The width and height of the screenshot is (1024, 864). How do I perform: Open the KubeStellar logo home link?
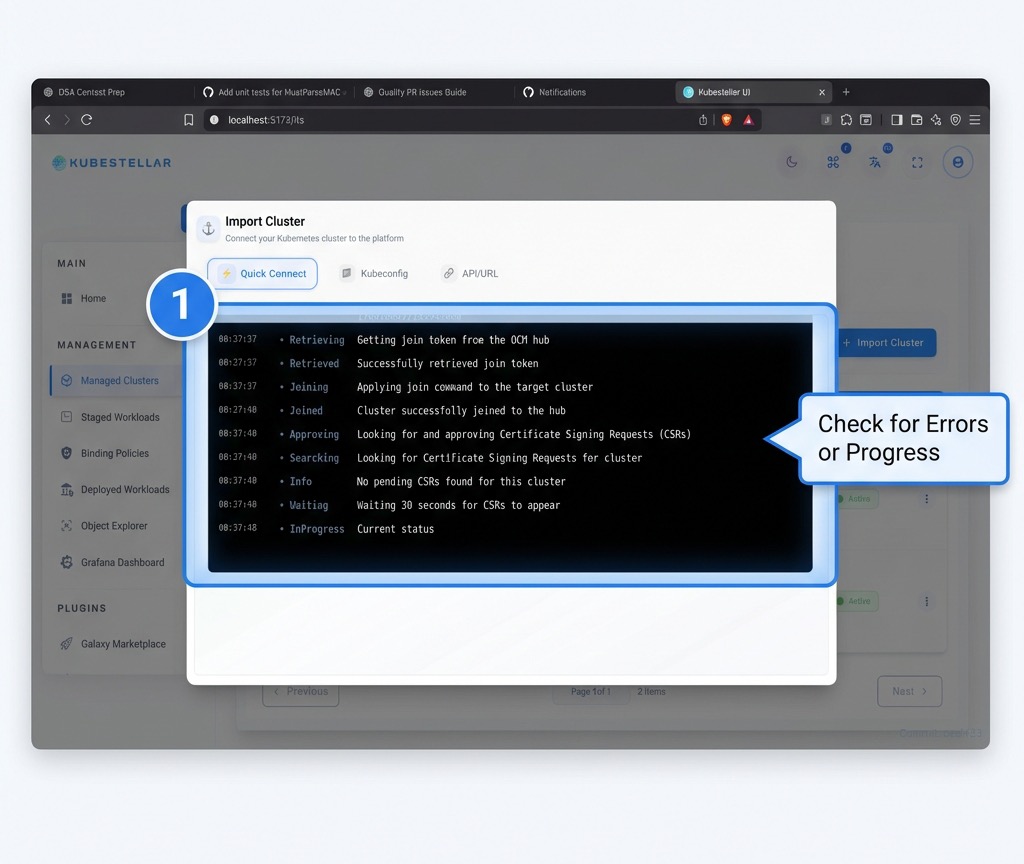click(110, 162)
